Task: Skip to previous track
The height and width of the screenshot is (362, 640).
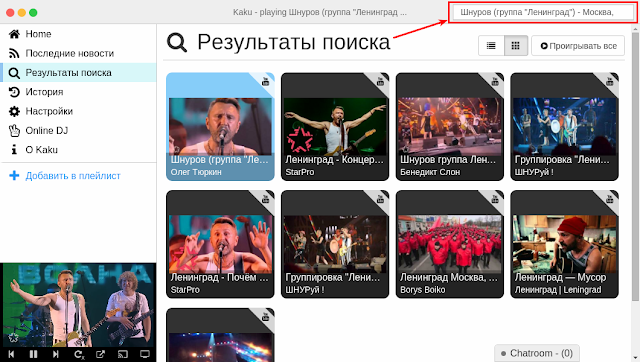Action: [x=11, y=354]
